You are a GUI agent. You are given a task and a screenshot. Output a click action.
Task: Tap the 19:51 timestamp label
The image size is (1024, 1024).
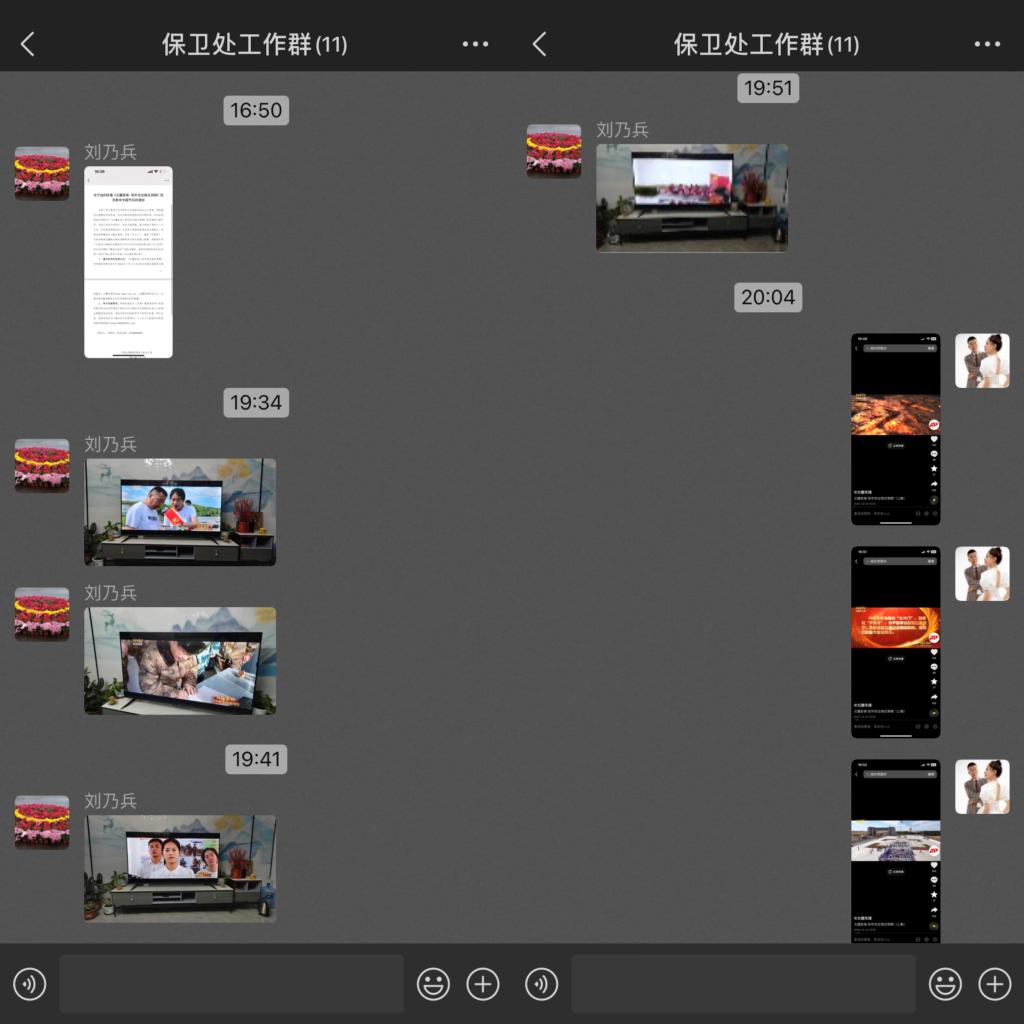coord(768,88)
